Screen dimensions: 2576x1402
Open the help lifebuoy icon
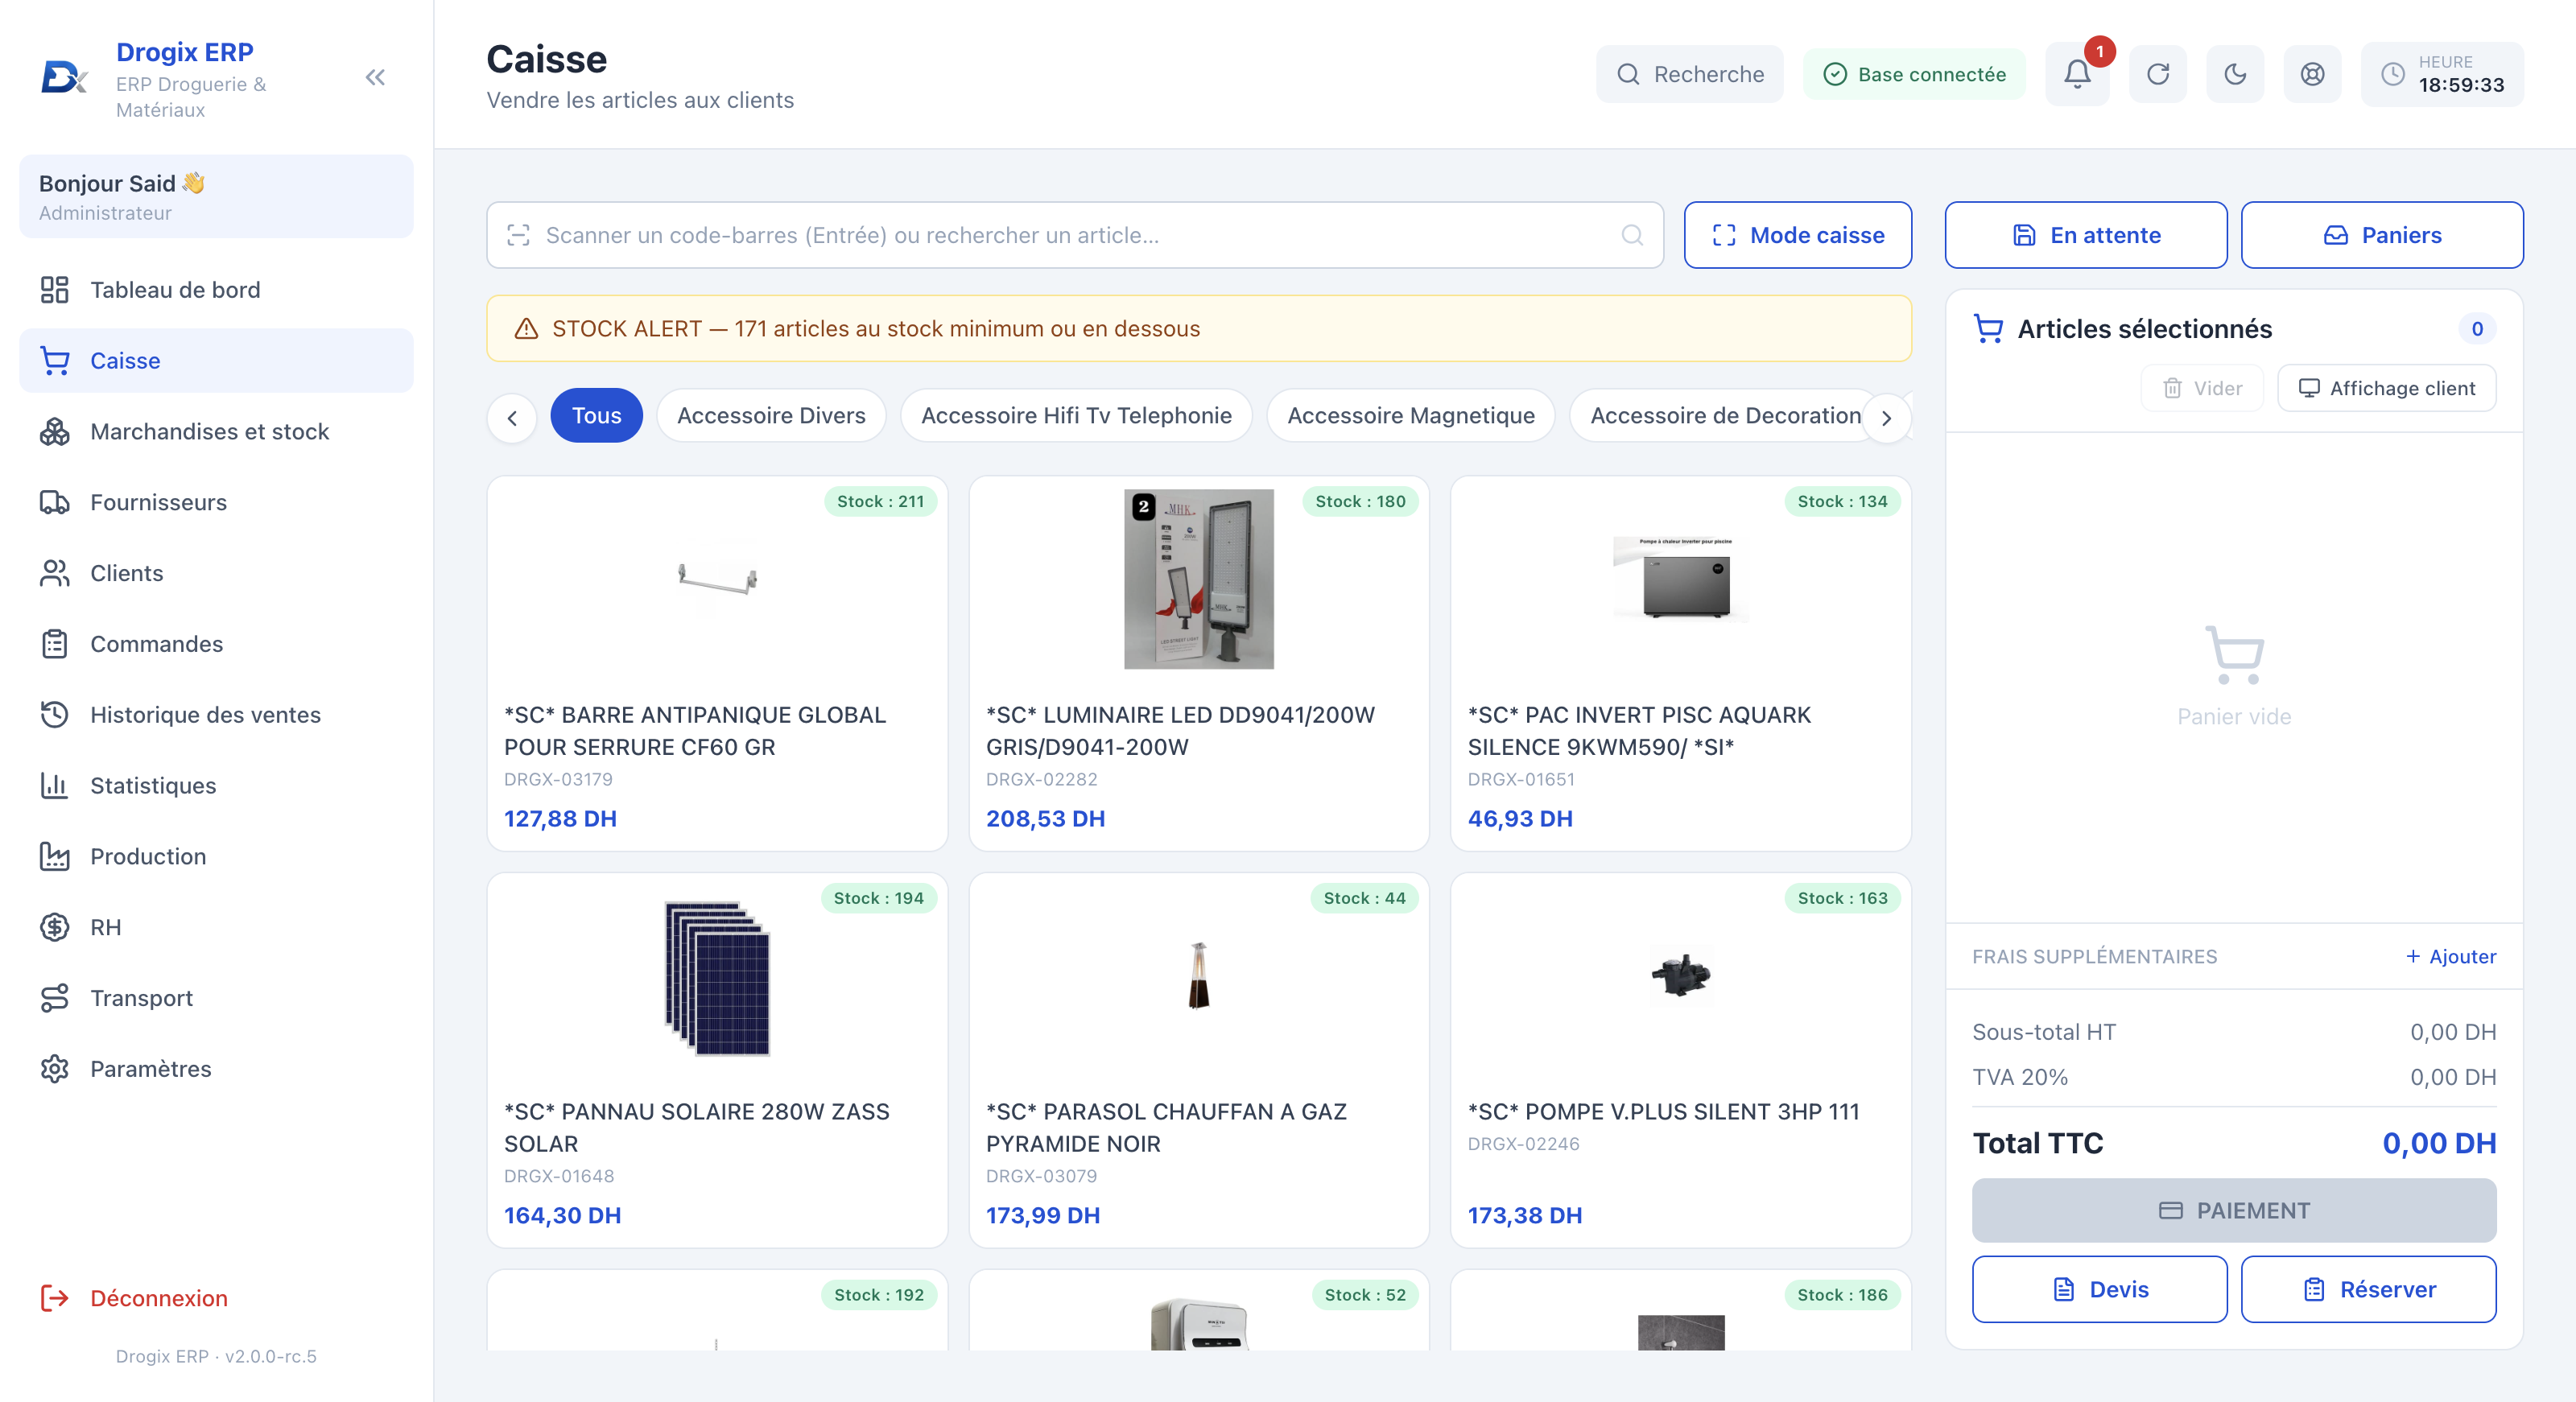point(2312,74)
